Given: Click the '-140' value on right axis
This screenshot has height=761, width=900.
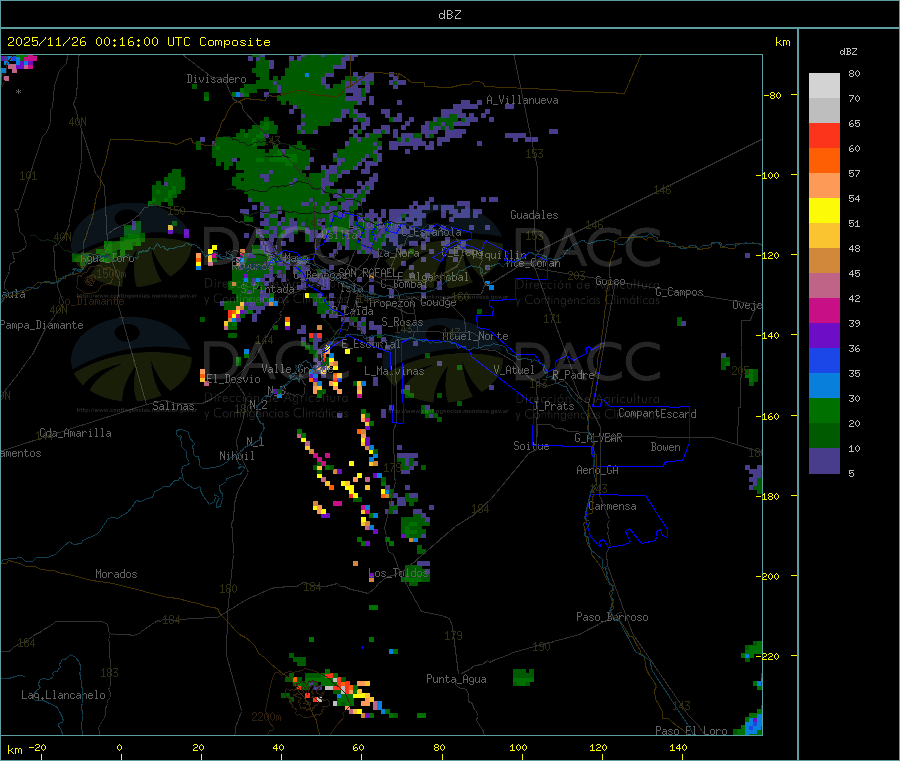Looking at the screenshot, I should (769, 336).
